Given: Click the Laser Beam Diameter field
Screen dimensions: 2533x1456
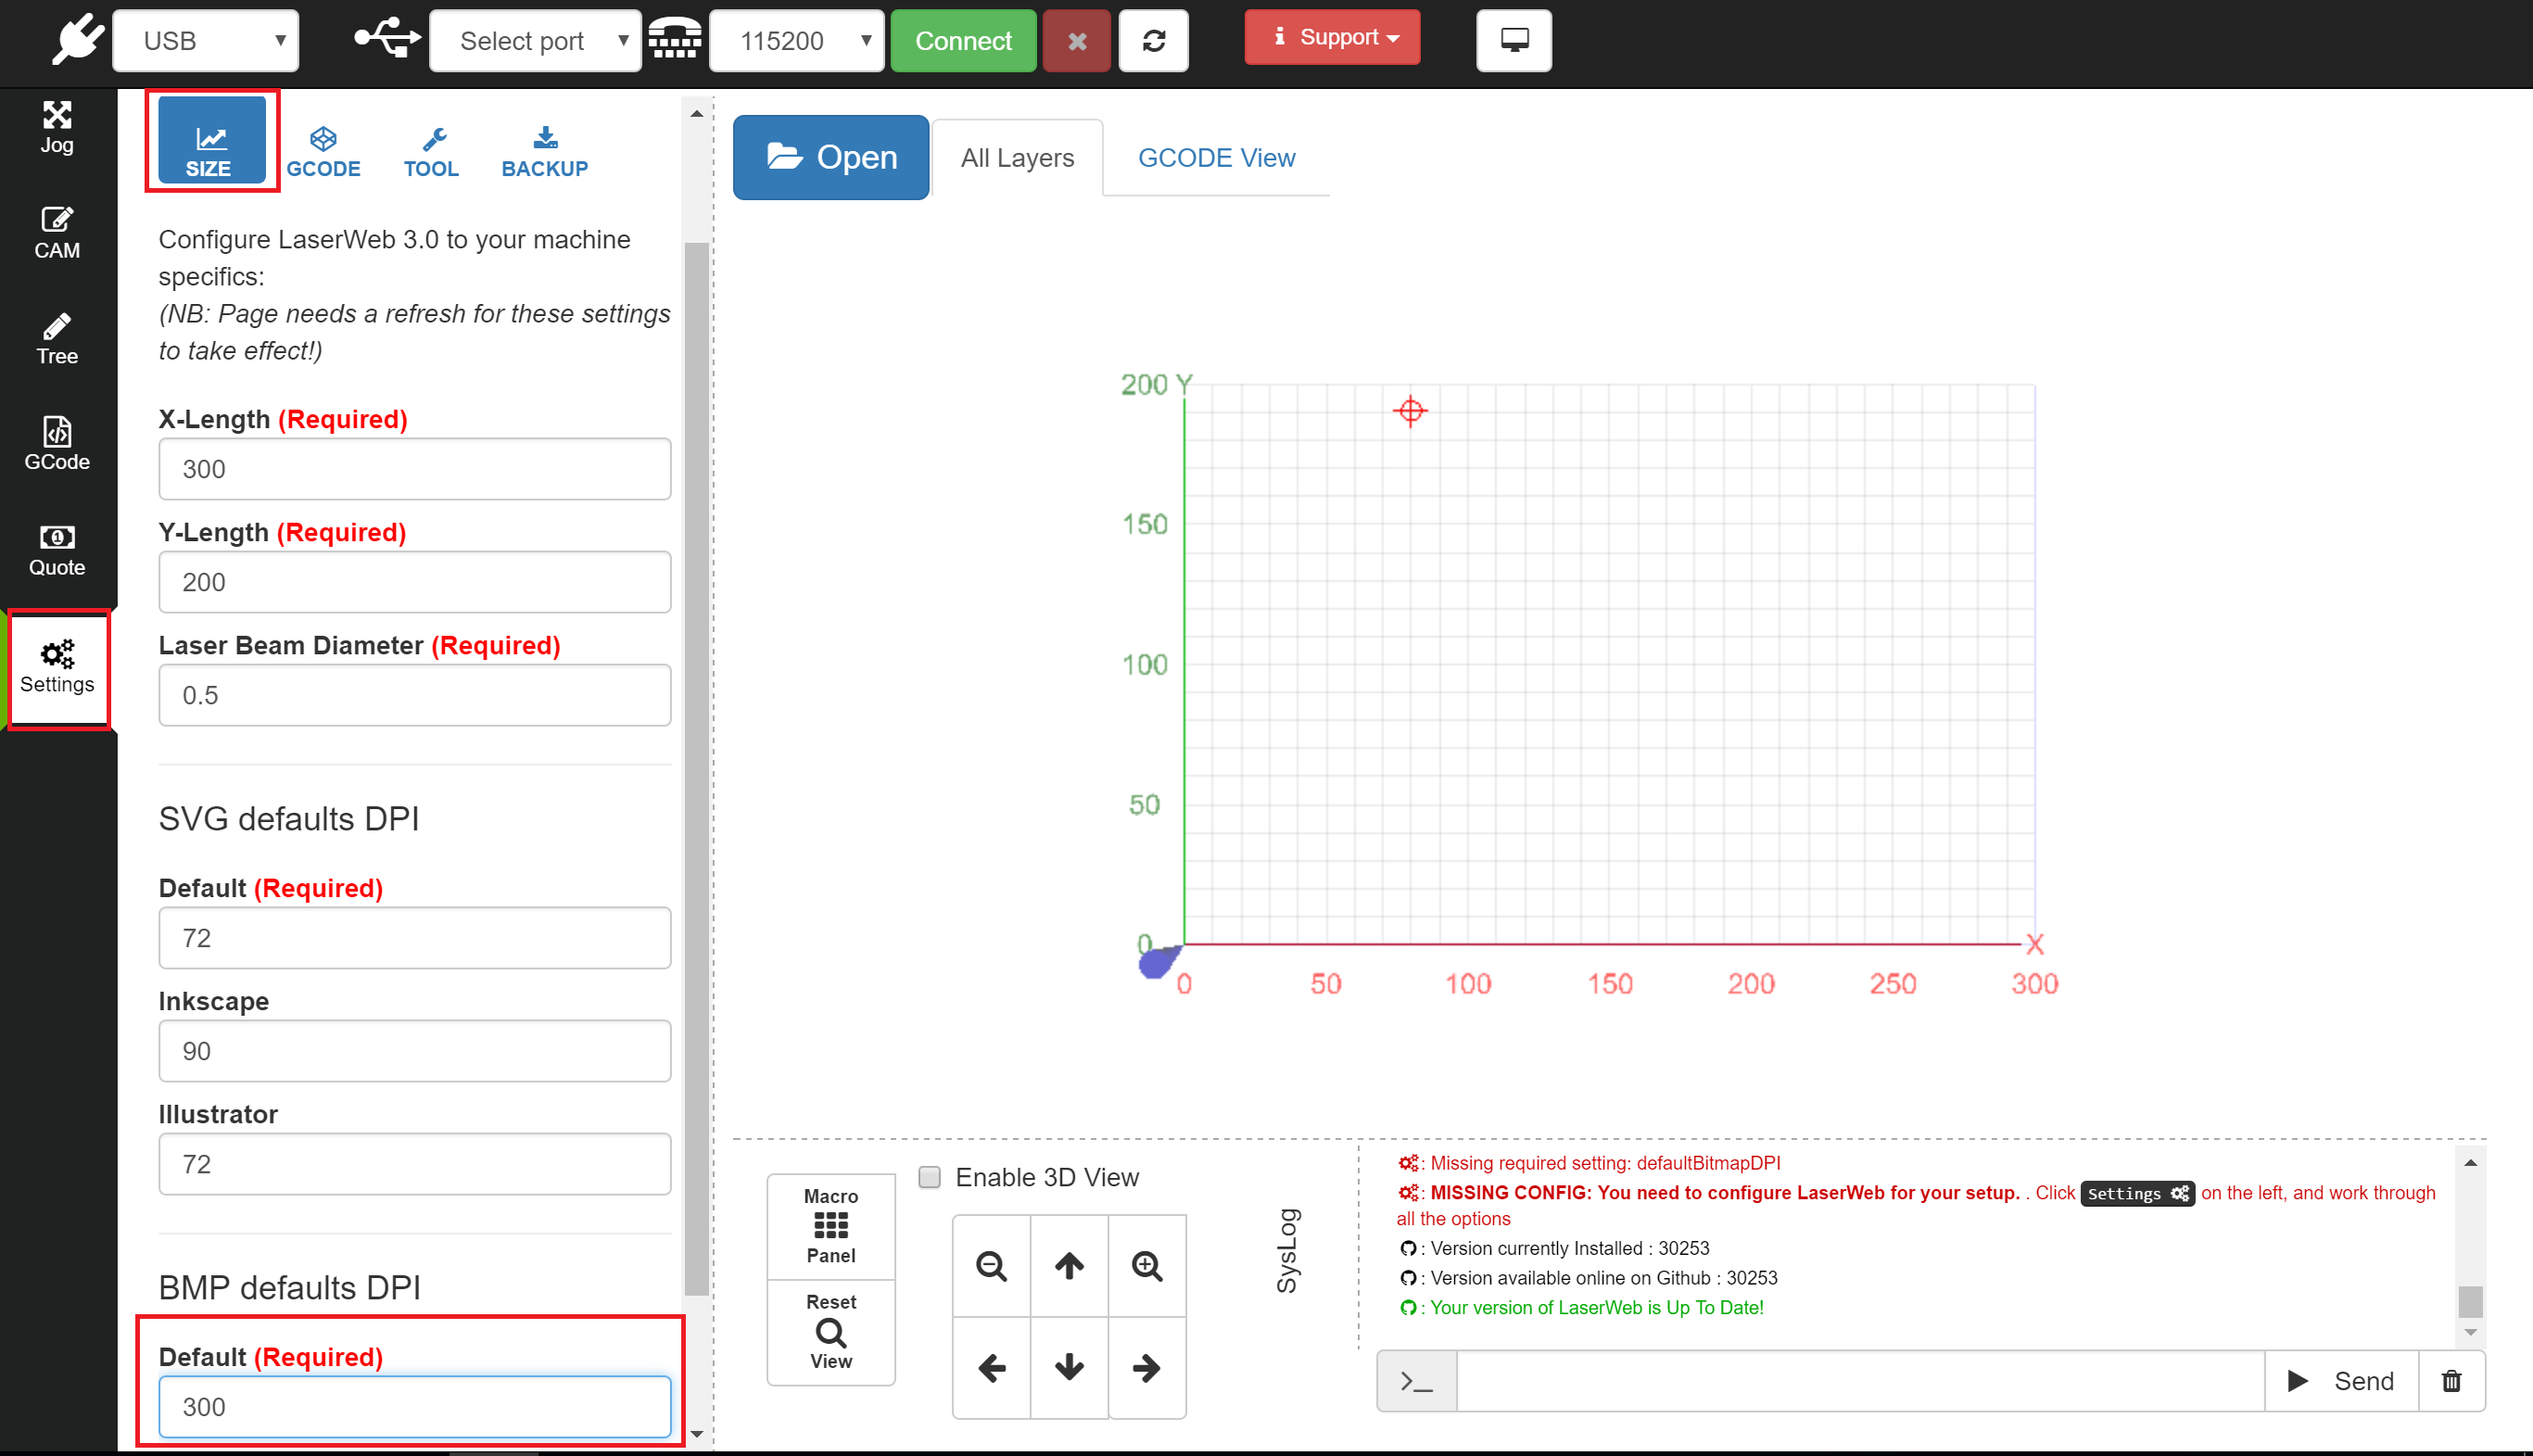Looking at the screenshot, I should pyautogui.click(x=414, y=695).
